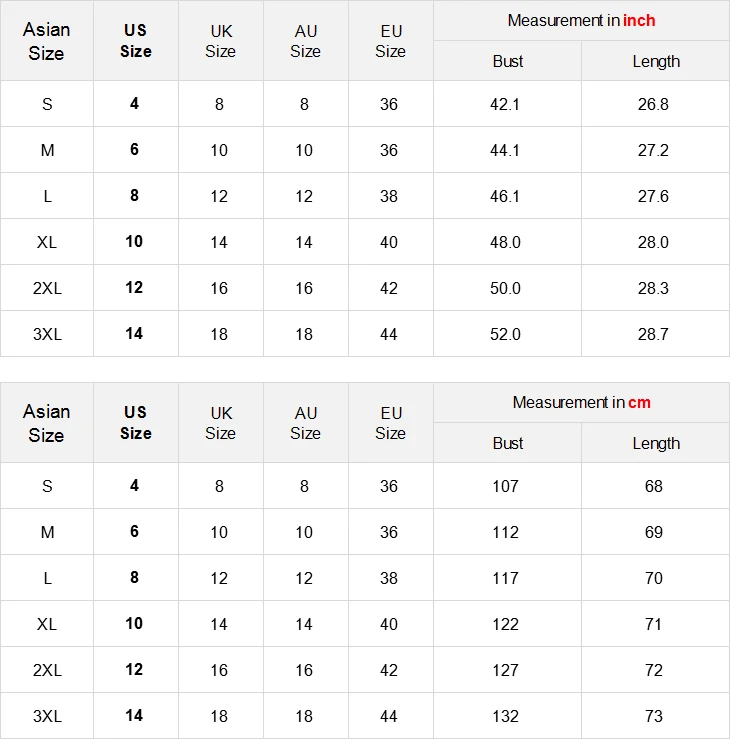Screen dimensions: 730x739
Task: Select the 122 cm bust value
Action: [x=507, y=624]
